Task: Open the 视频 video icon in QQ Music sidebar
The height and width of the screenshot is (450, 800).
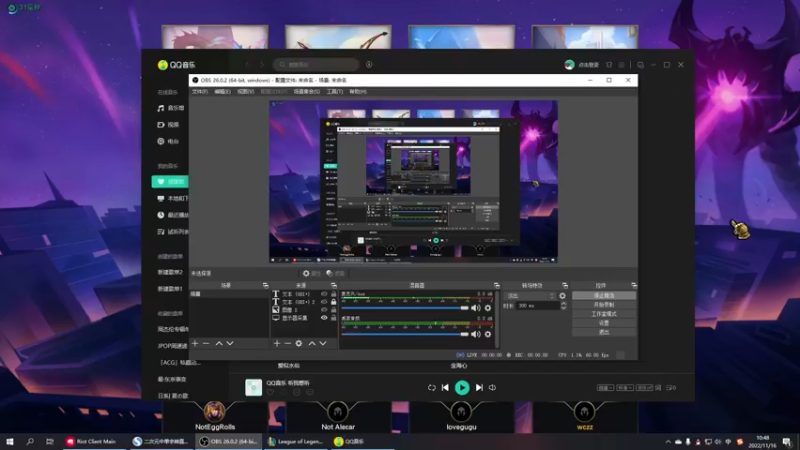Action: tap(161, 124)
